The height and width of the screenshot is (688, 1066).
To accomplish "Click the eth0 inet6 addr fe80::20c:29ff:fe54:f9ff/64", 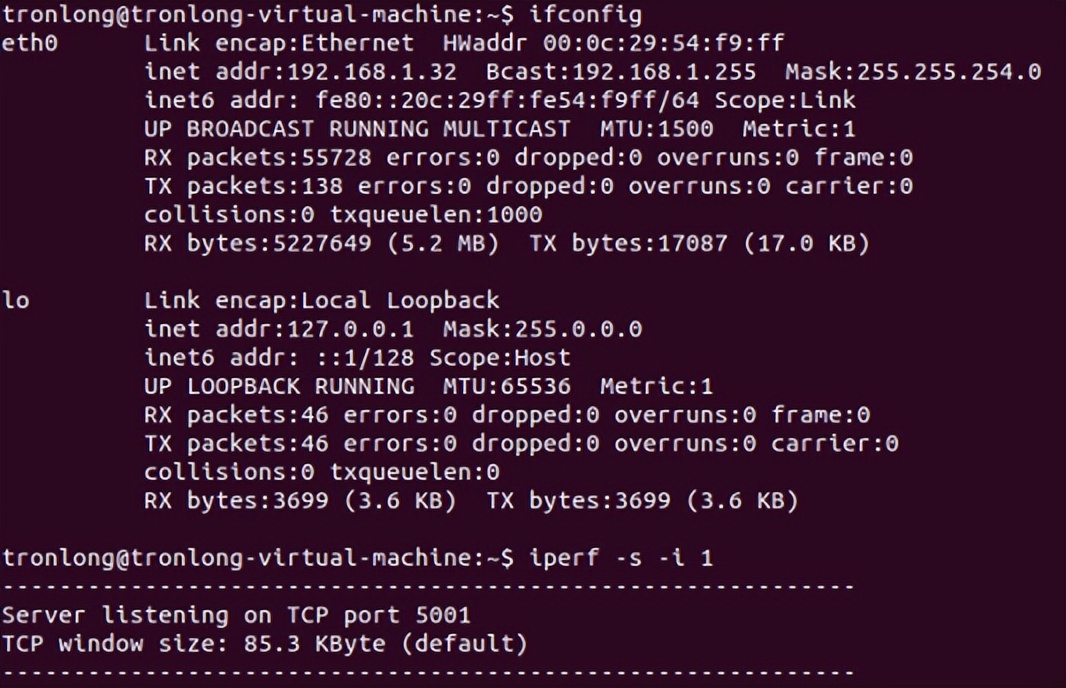I will pos(422,101).
